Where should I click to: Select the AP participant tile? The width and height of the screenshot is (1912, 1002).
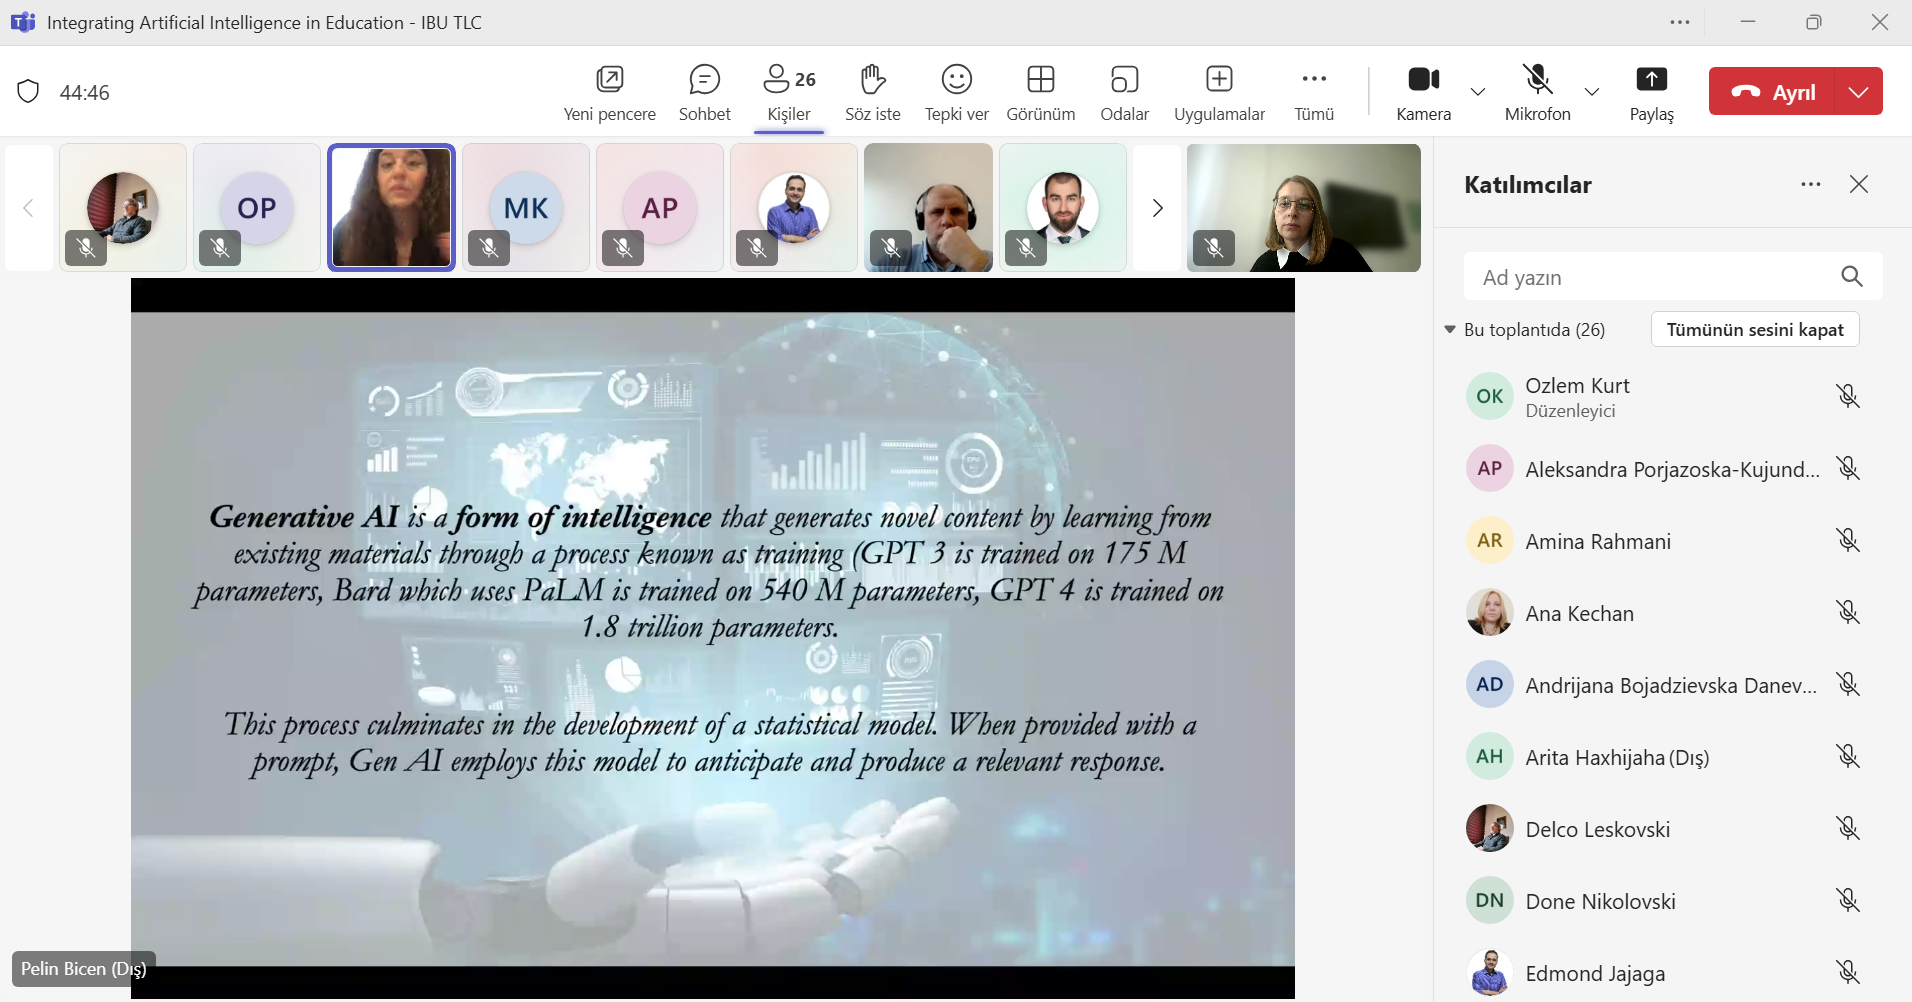click(x=659, y=208)
